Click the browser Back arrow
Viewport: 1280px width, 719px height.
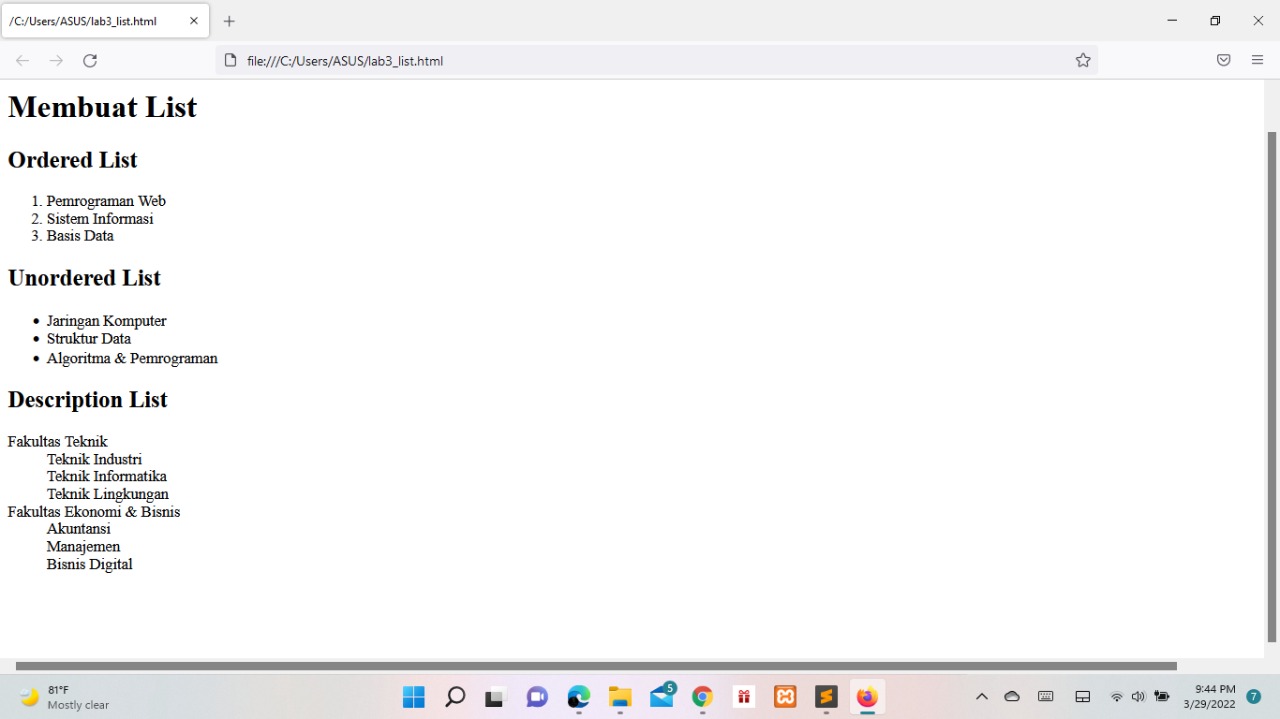[22, 61]
